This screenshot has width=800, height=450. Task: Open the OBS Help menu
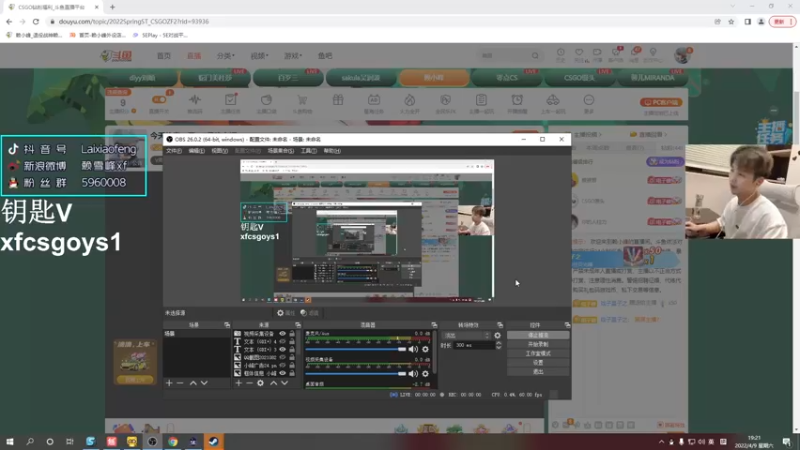tap(332, 151)
